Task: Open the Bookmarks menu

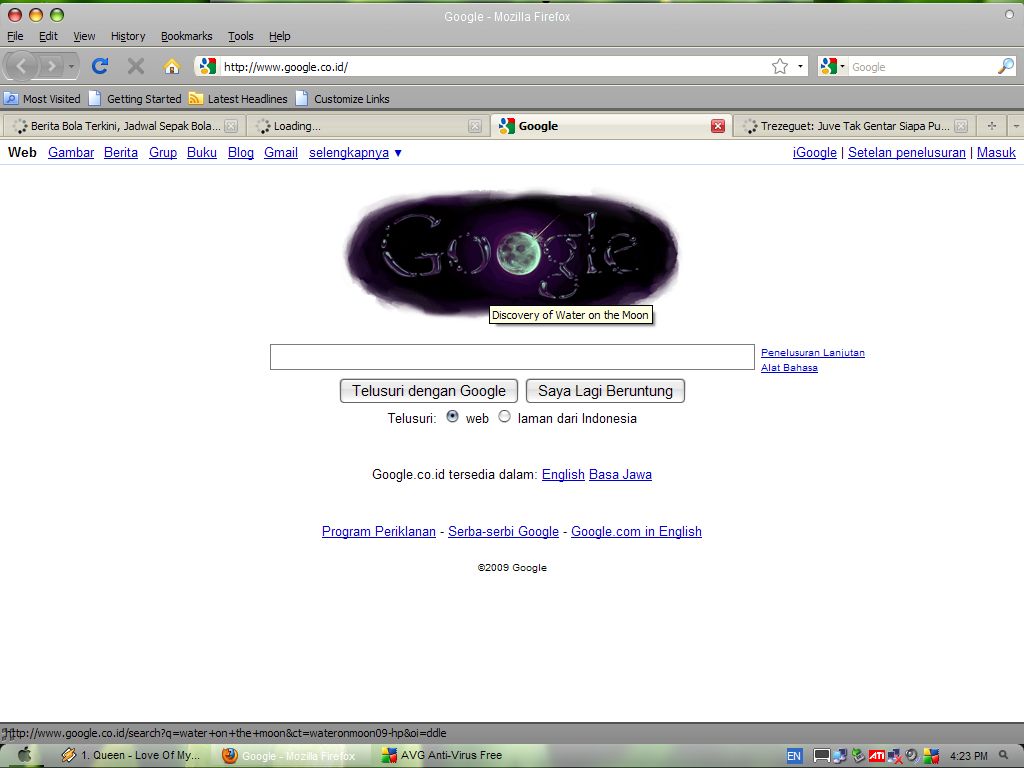Action: point(187,36)
